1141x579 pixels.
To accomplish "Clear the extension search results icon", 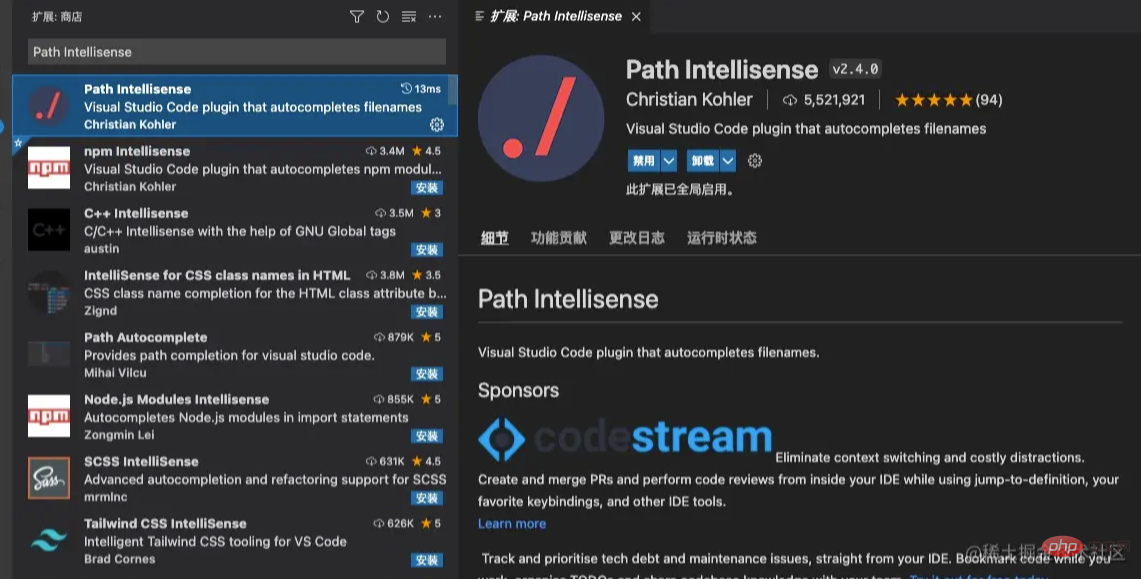I will coord(409,17).
